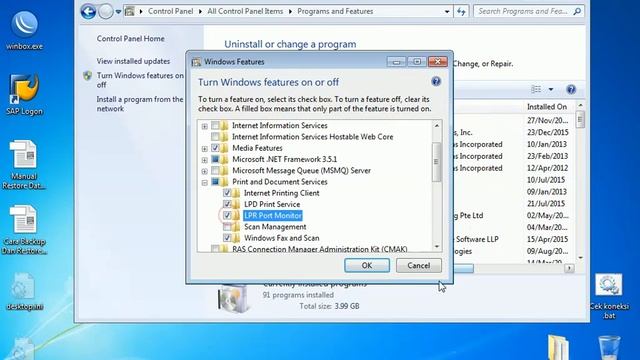Click Installed On column header
Viewport: 640px width, 360px height.
pos(547,107)
